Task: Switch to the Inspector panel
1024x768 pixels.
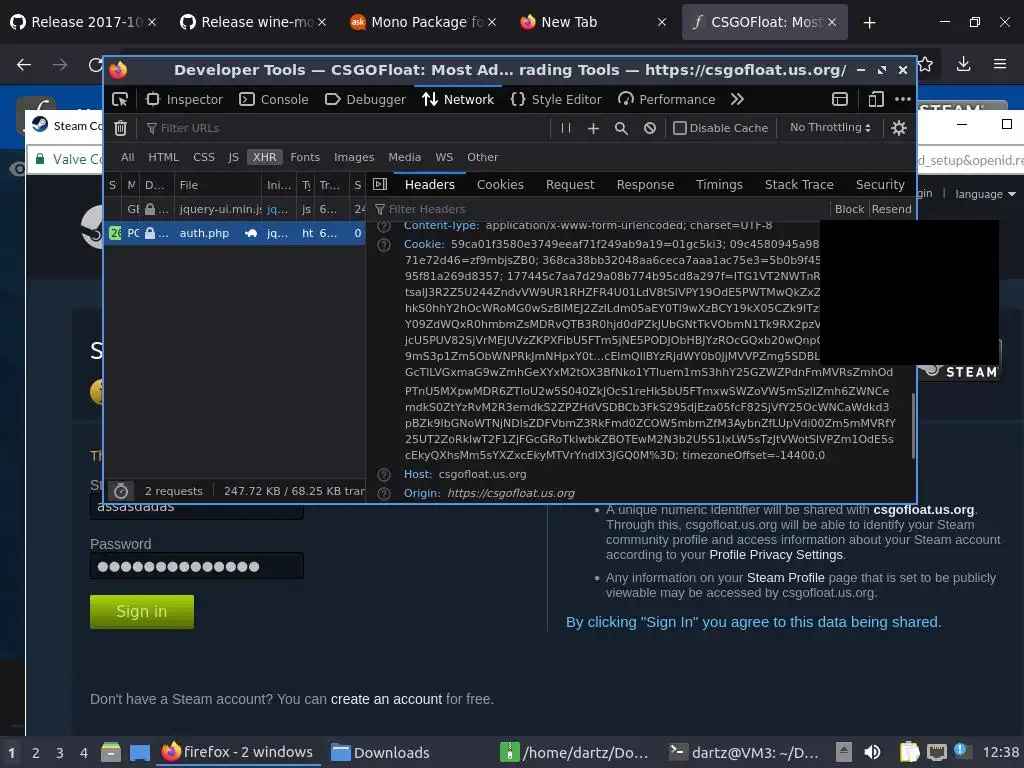Action: pos(184,99)
